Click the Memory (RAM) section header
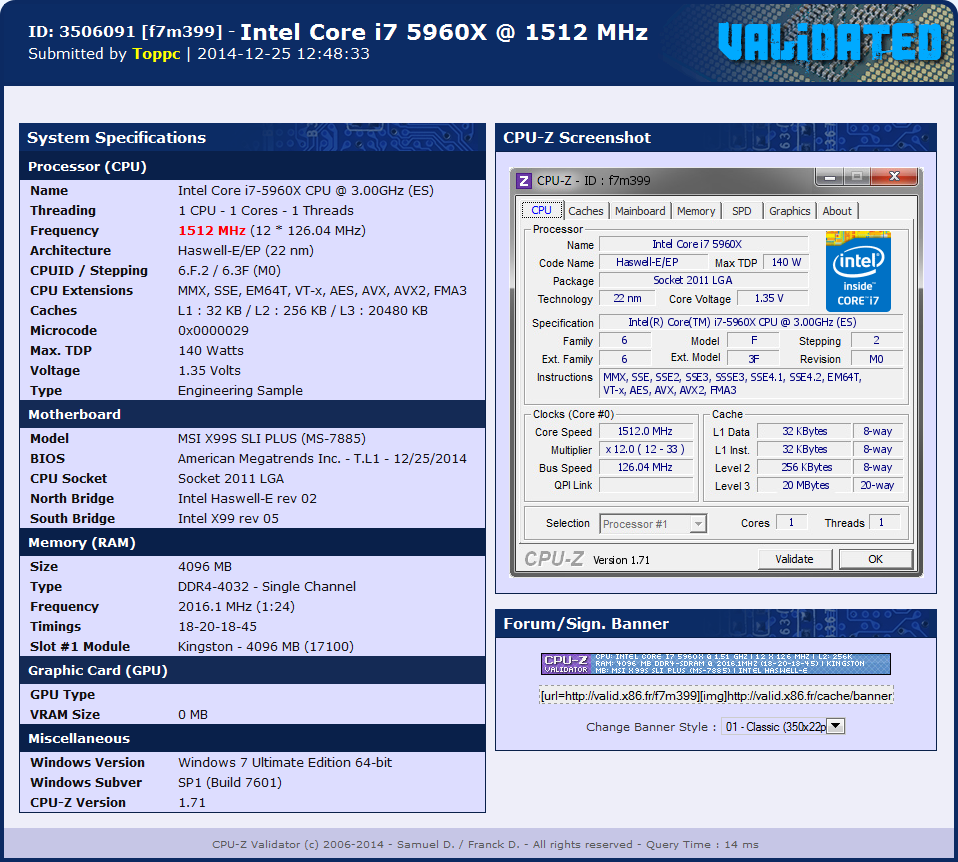 (252, 542)
